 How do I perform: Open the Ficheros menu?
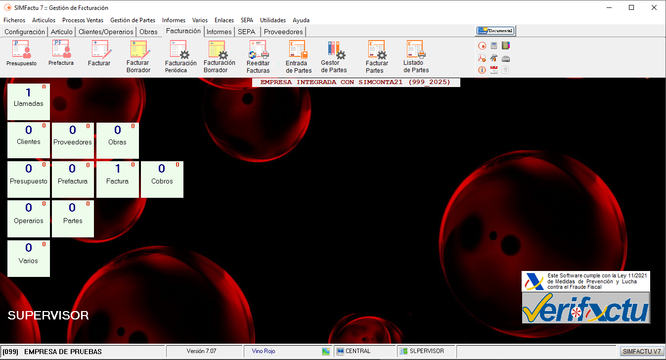14,20
